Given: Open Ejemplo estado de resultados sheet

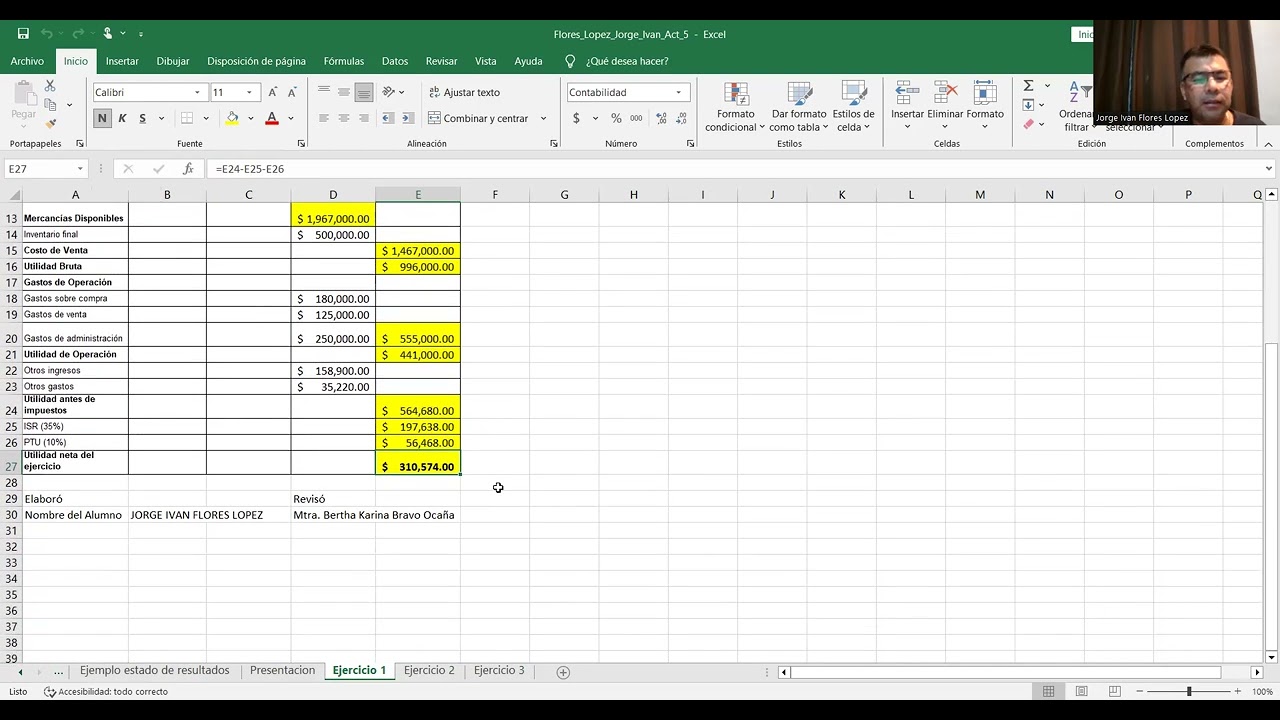Looking at the screenshot, I should pyautogui.click(x=155, y=671).
